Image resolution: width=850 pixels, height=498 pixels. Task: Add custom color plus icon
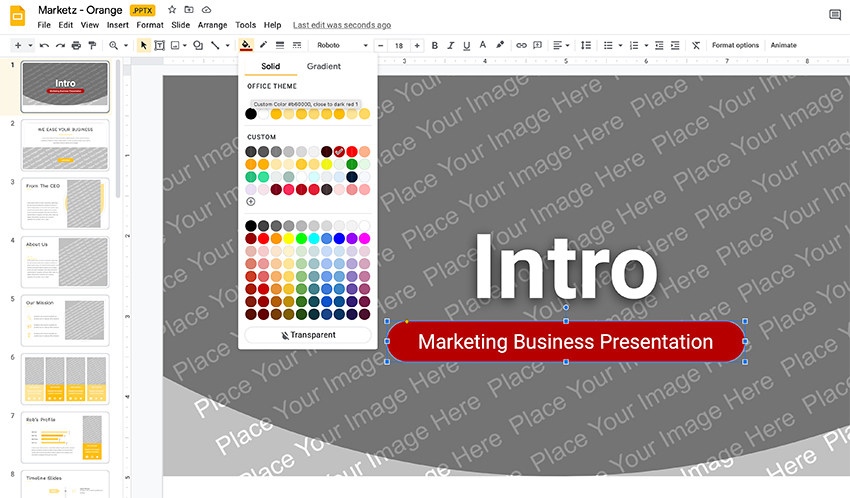coord(250,202)
